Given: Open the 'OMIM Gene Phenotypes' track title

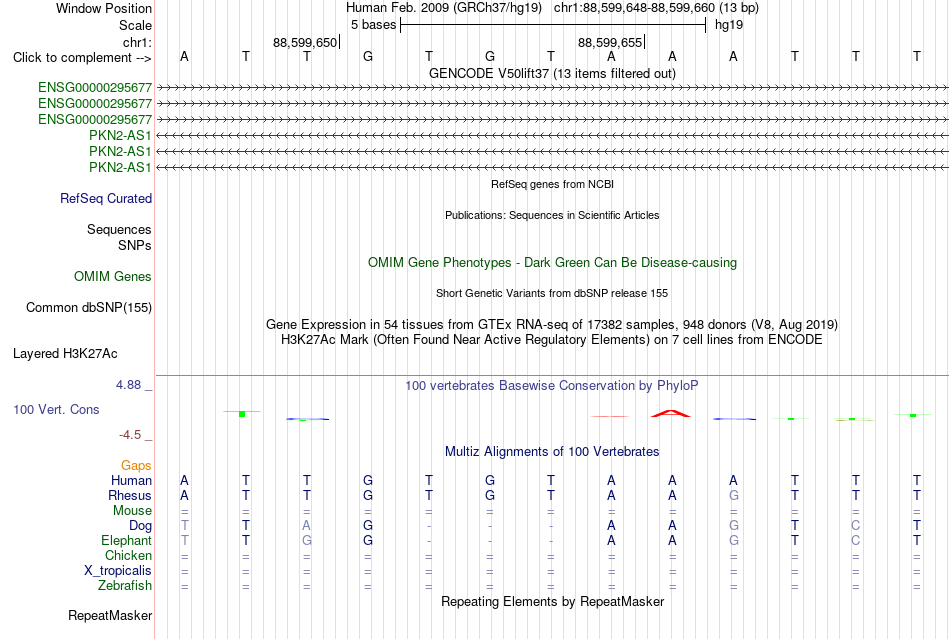Looking at the screenshot, I should pyautogui.click(x=552, y=262).
